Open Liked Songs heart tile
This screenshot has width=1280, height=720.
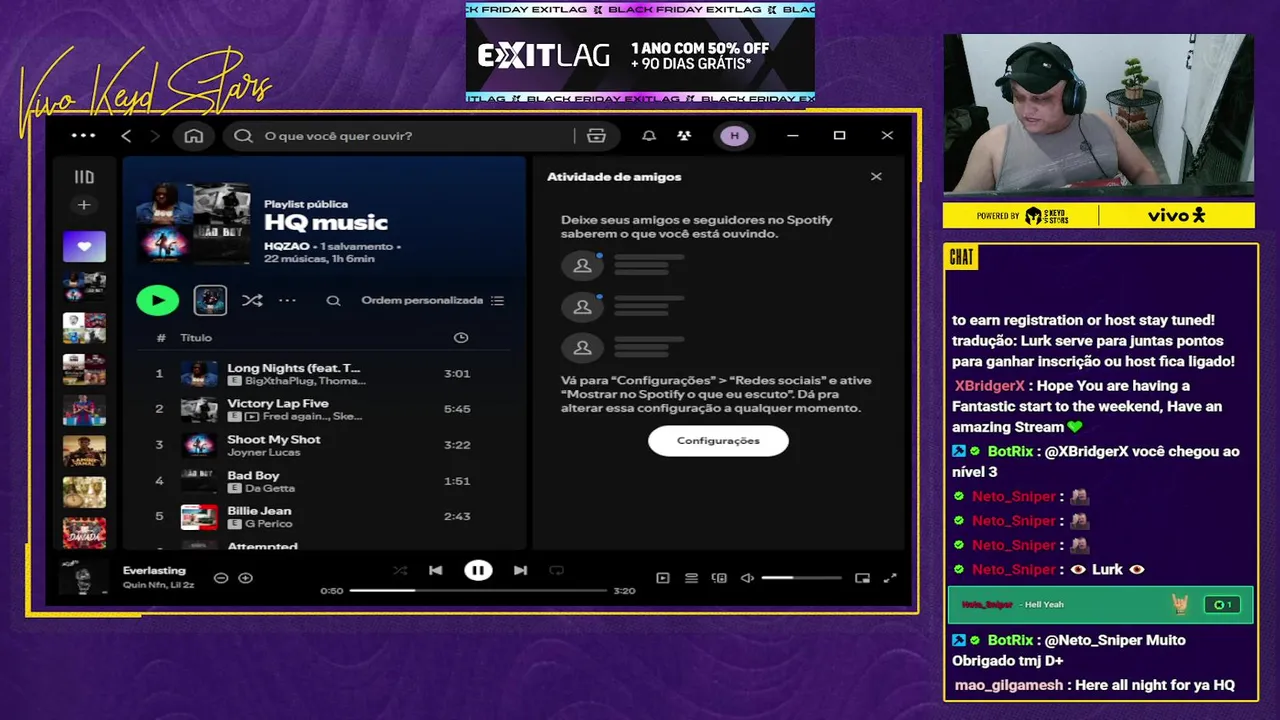84,246
